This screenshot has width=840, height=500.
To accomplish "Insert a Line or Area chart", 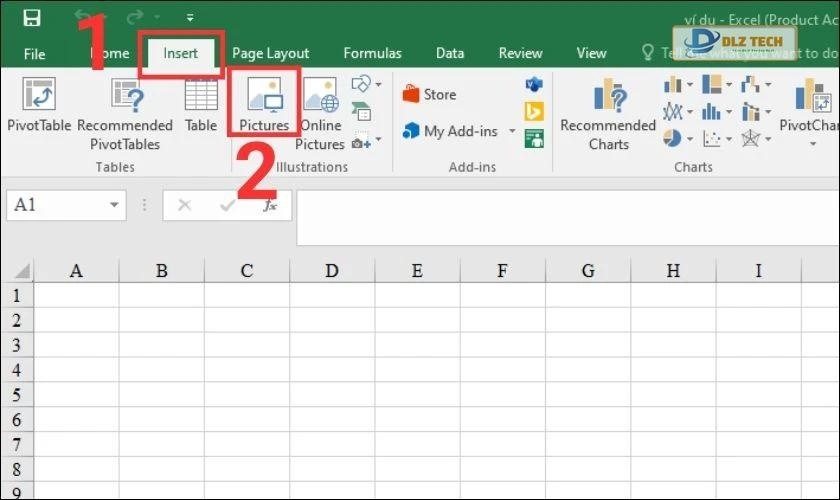I will 672,111.
